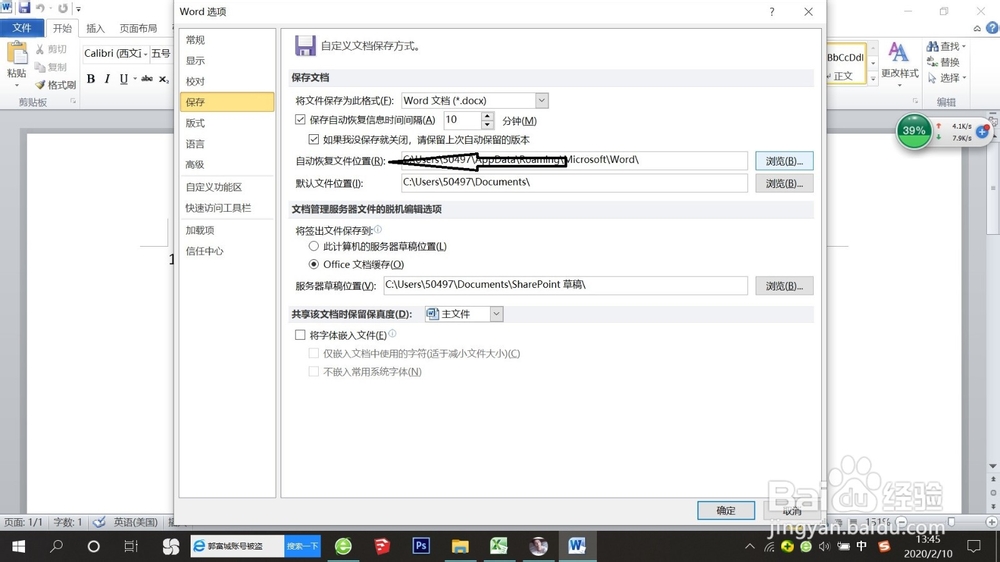This screenshot has width=1000, height=562.
Task: Browse for default file location
Action: point(784,183)
